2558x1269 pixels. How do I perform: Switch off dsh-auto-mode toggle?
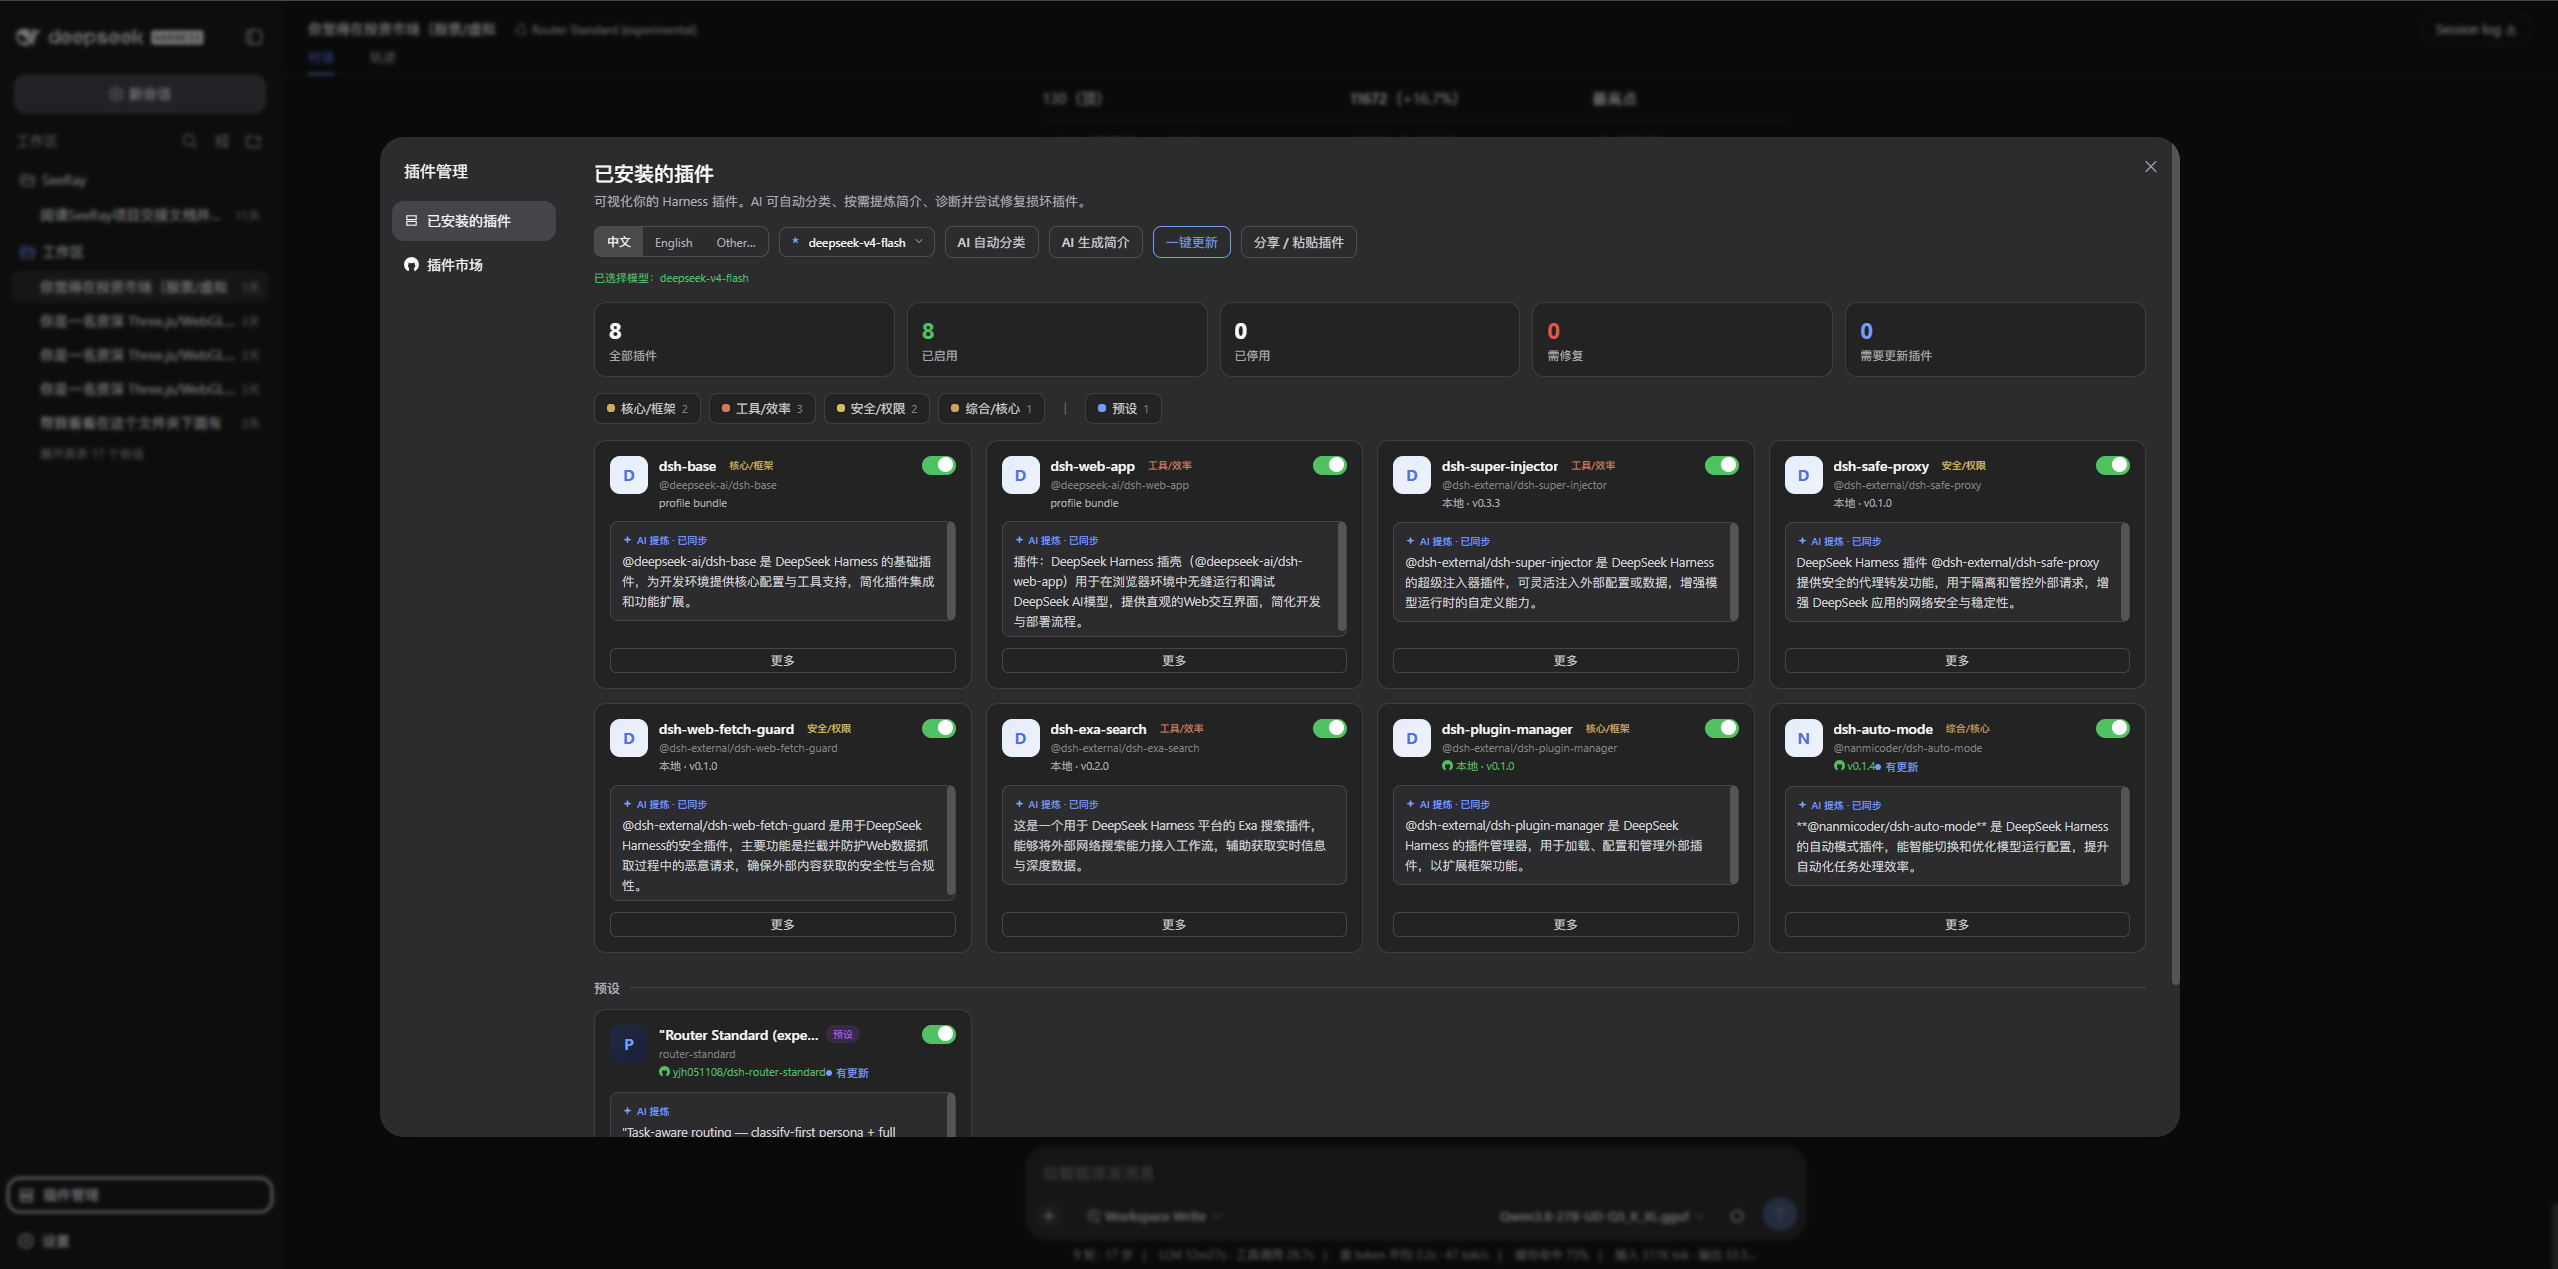click(x=2112, y=728)
